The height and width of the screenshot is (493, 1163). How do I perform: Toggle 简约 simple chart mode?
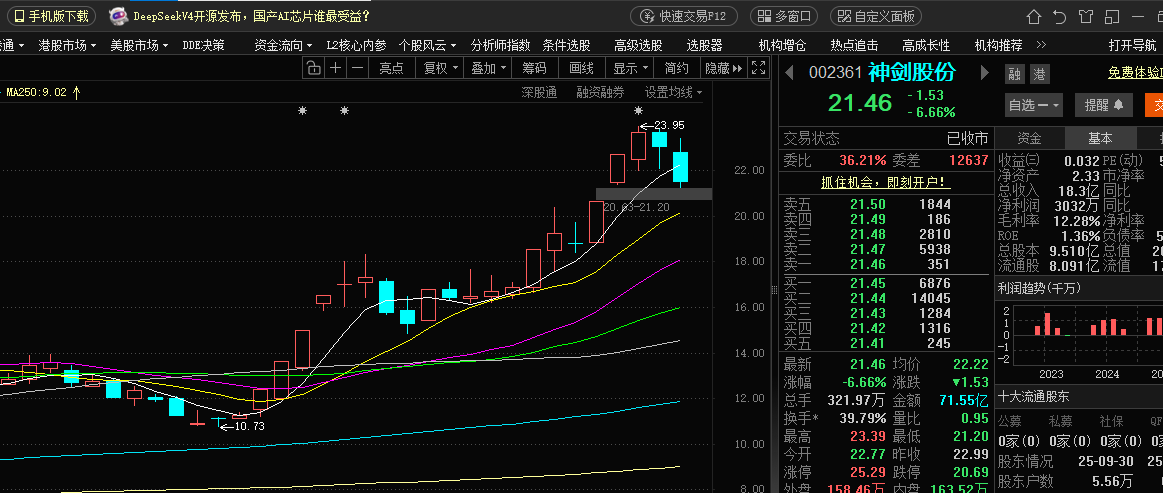click(676, 68)
